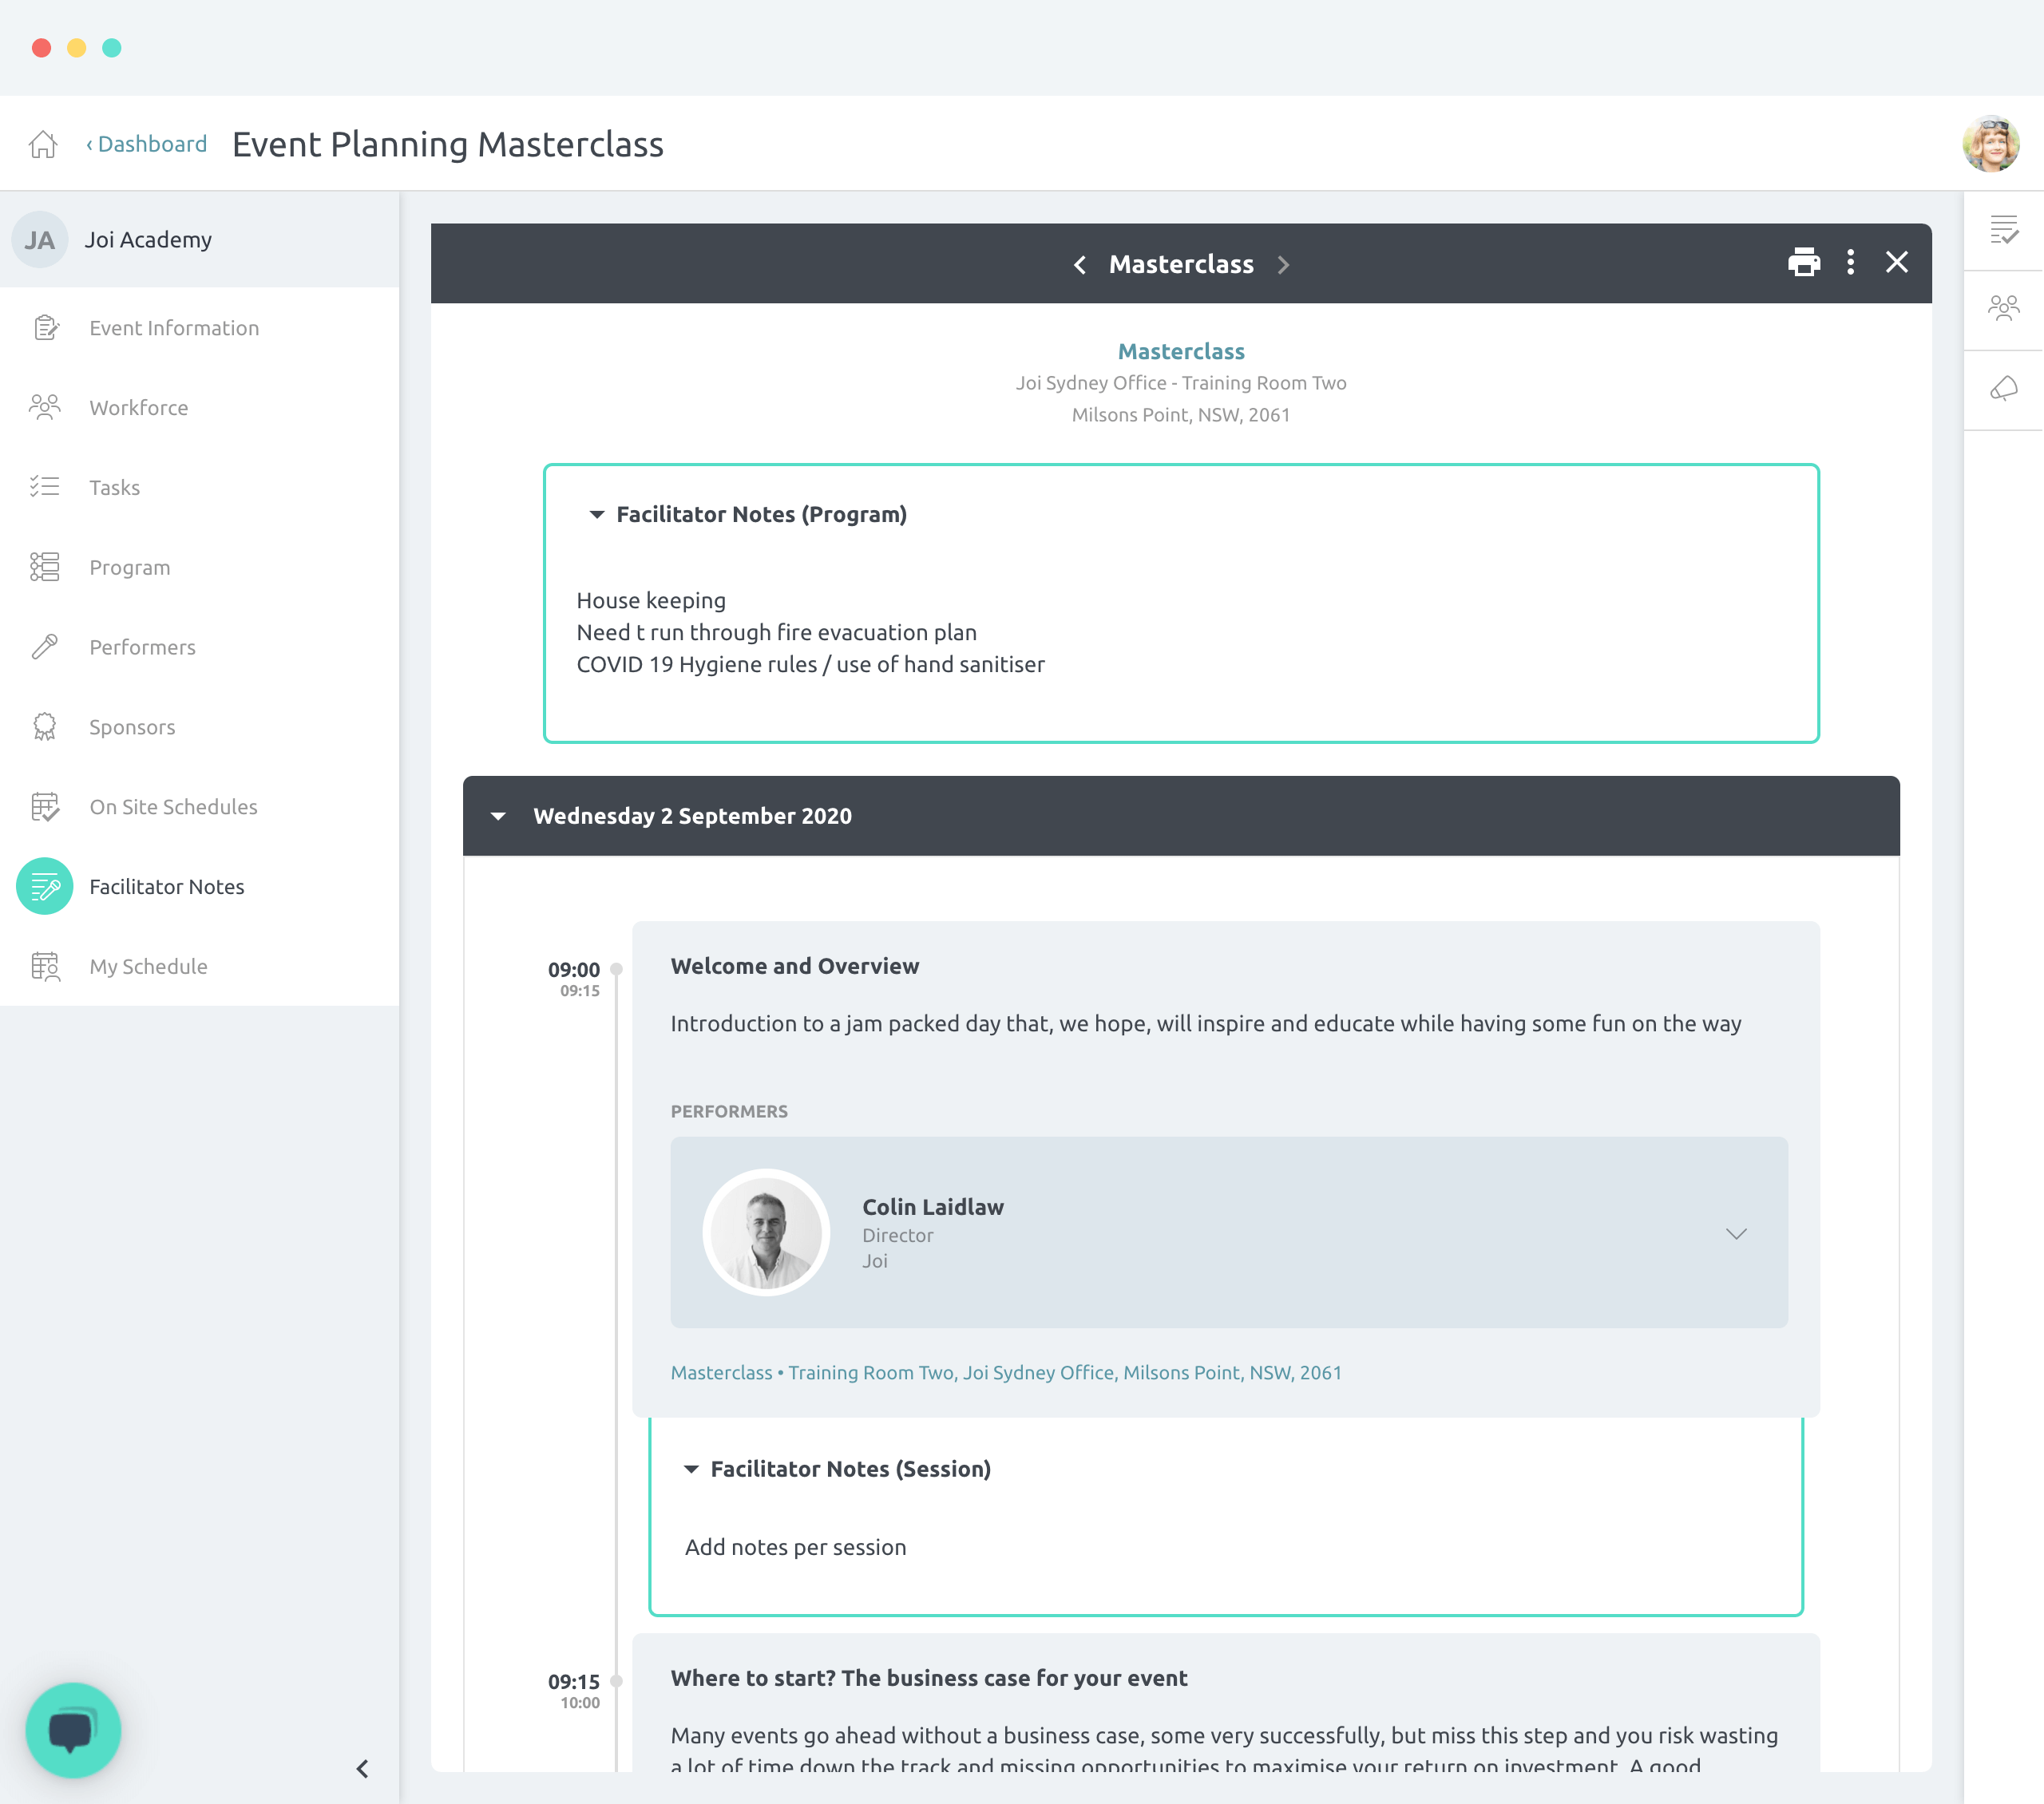Expand Colin Laidlaw performer details chevron
This screenshot has height=1804, width=2044.
(x=1736, y=1233)
